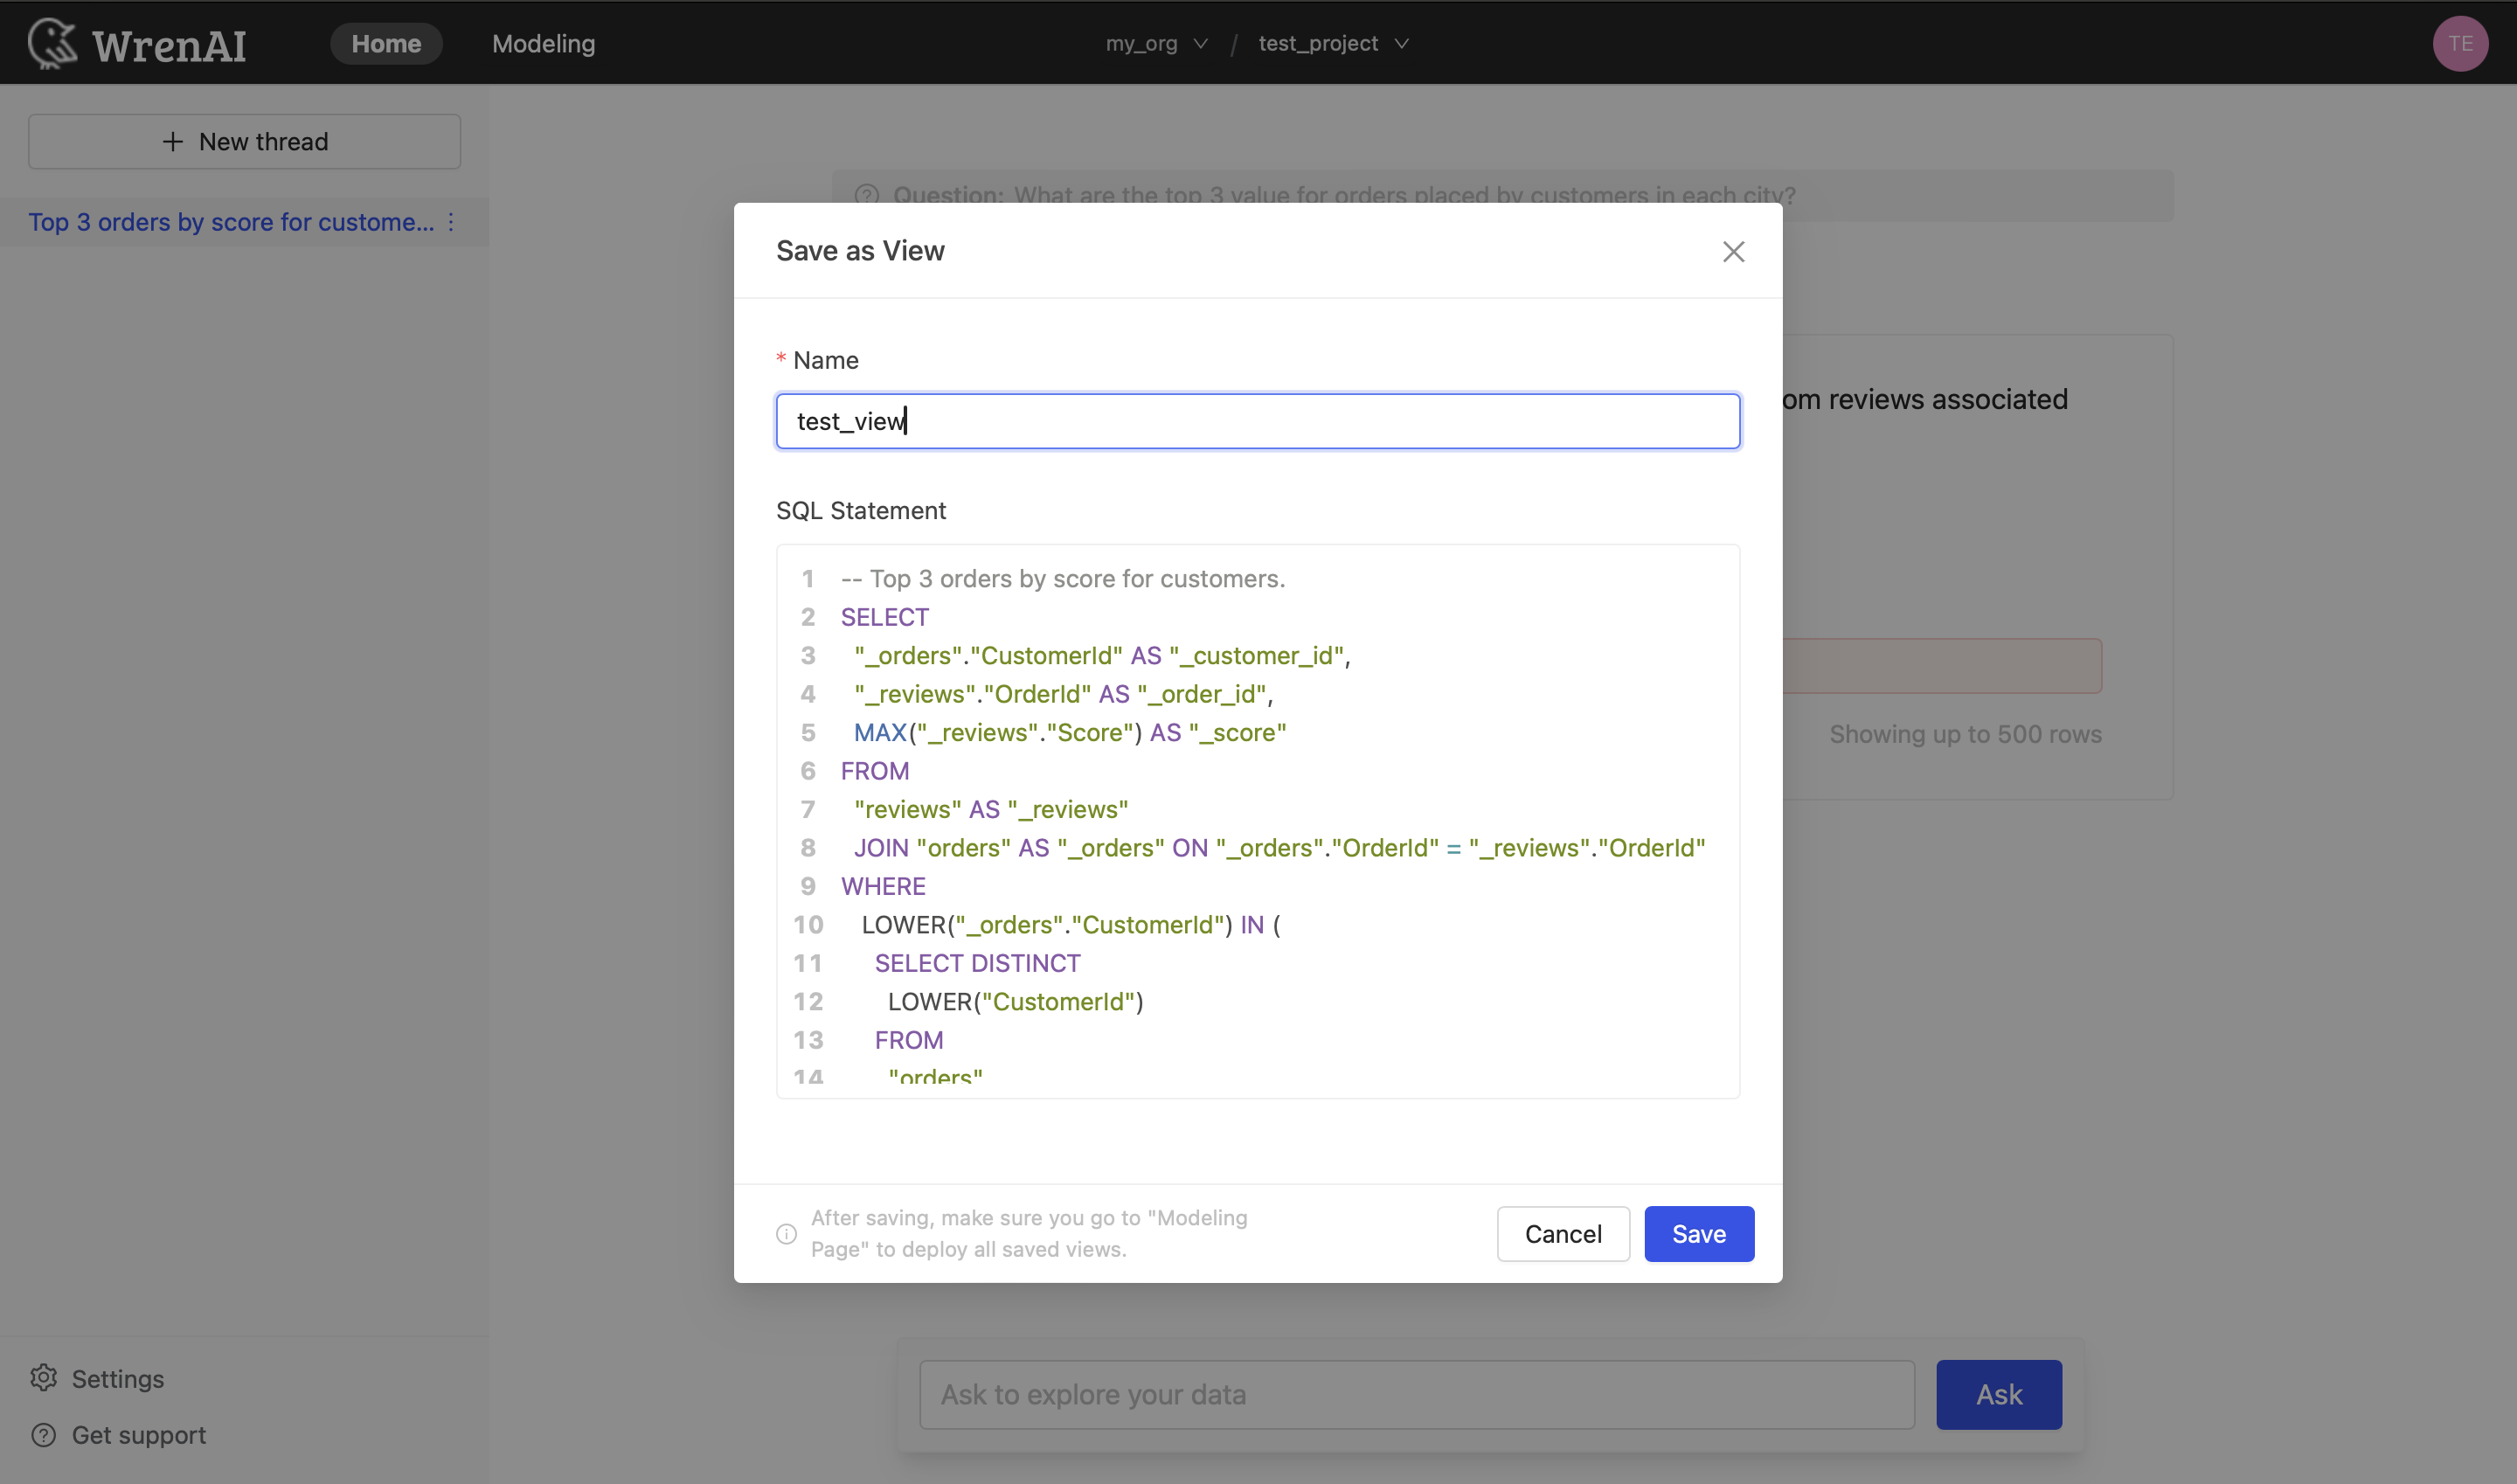Click the close X icon on dialog
The image size is (2517, 1484).
[x=1733, y=249]
